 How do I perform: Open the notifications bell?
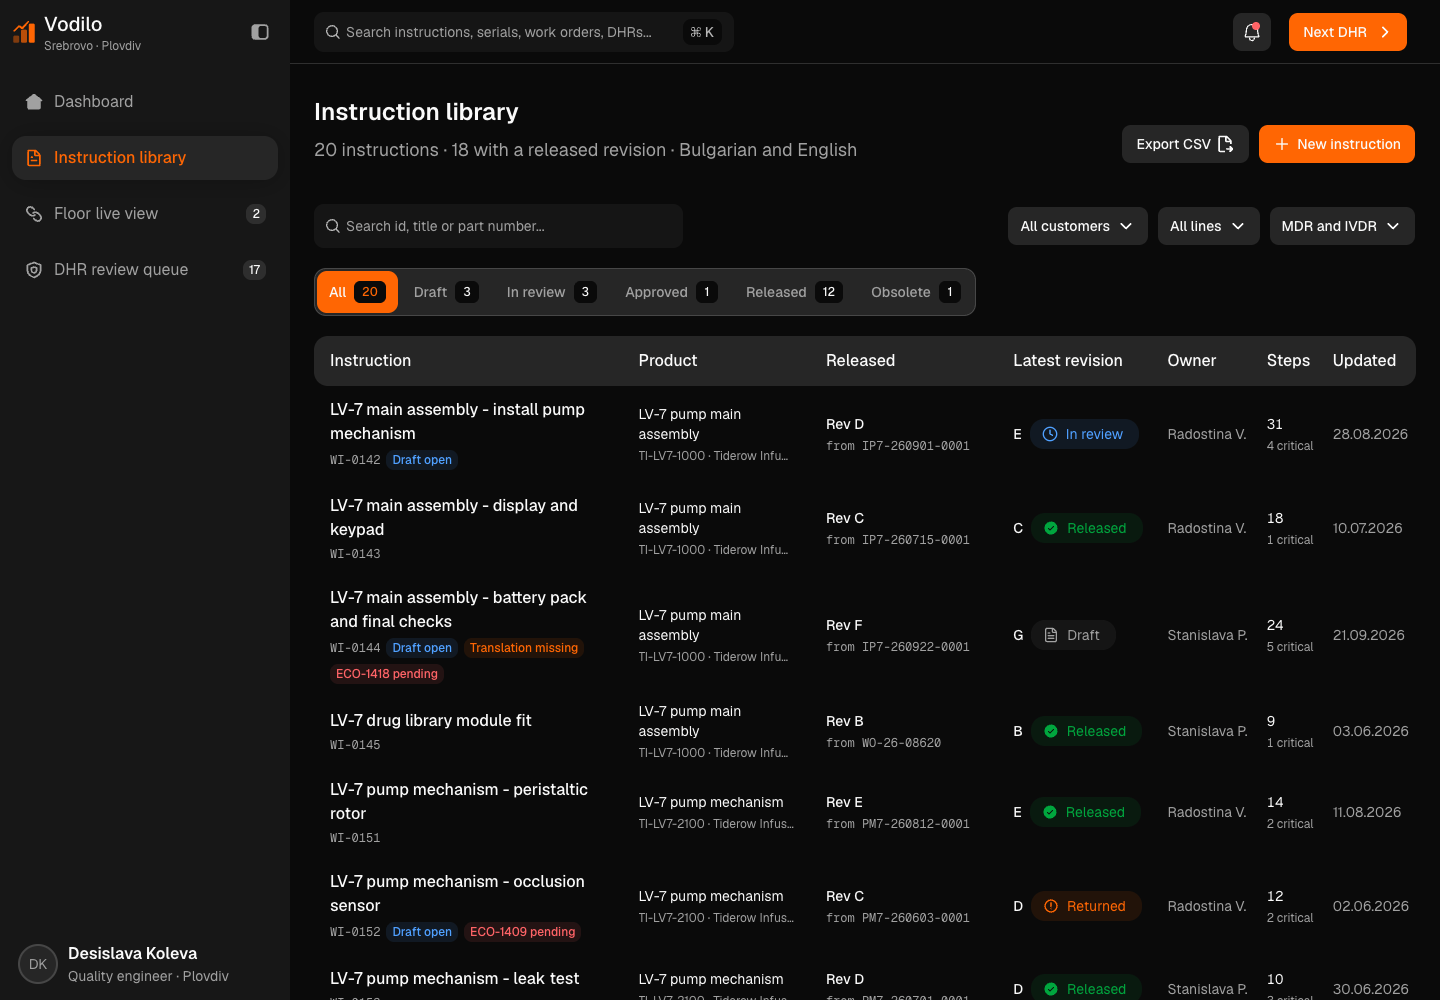tap(1252, 32)
